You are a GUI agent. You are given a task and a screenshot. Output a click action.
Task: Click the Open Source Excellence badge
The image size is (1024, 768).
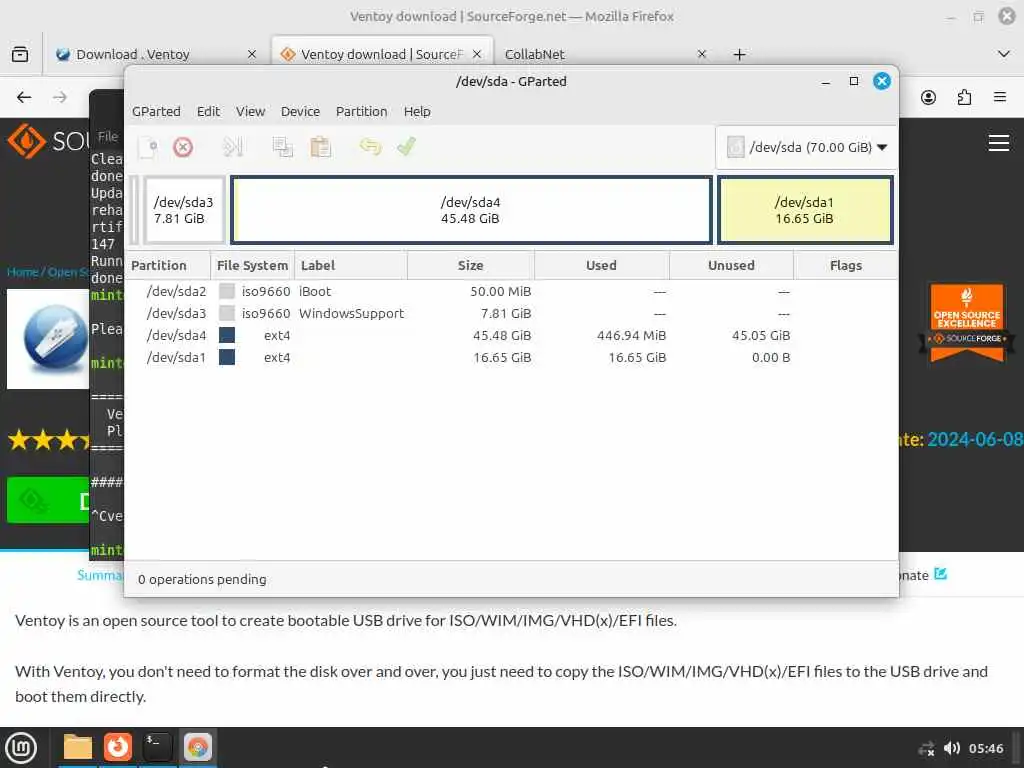[967, 323]
